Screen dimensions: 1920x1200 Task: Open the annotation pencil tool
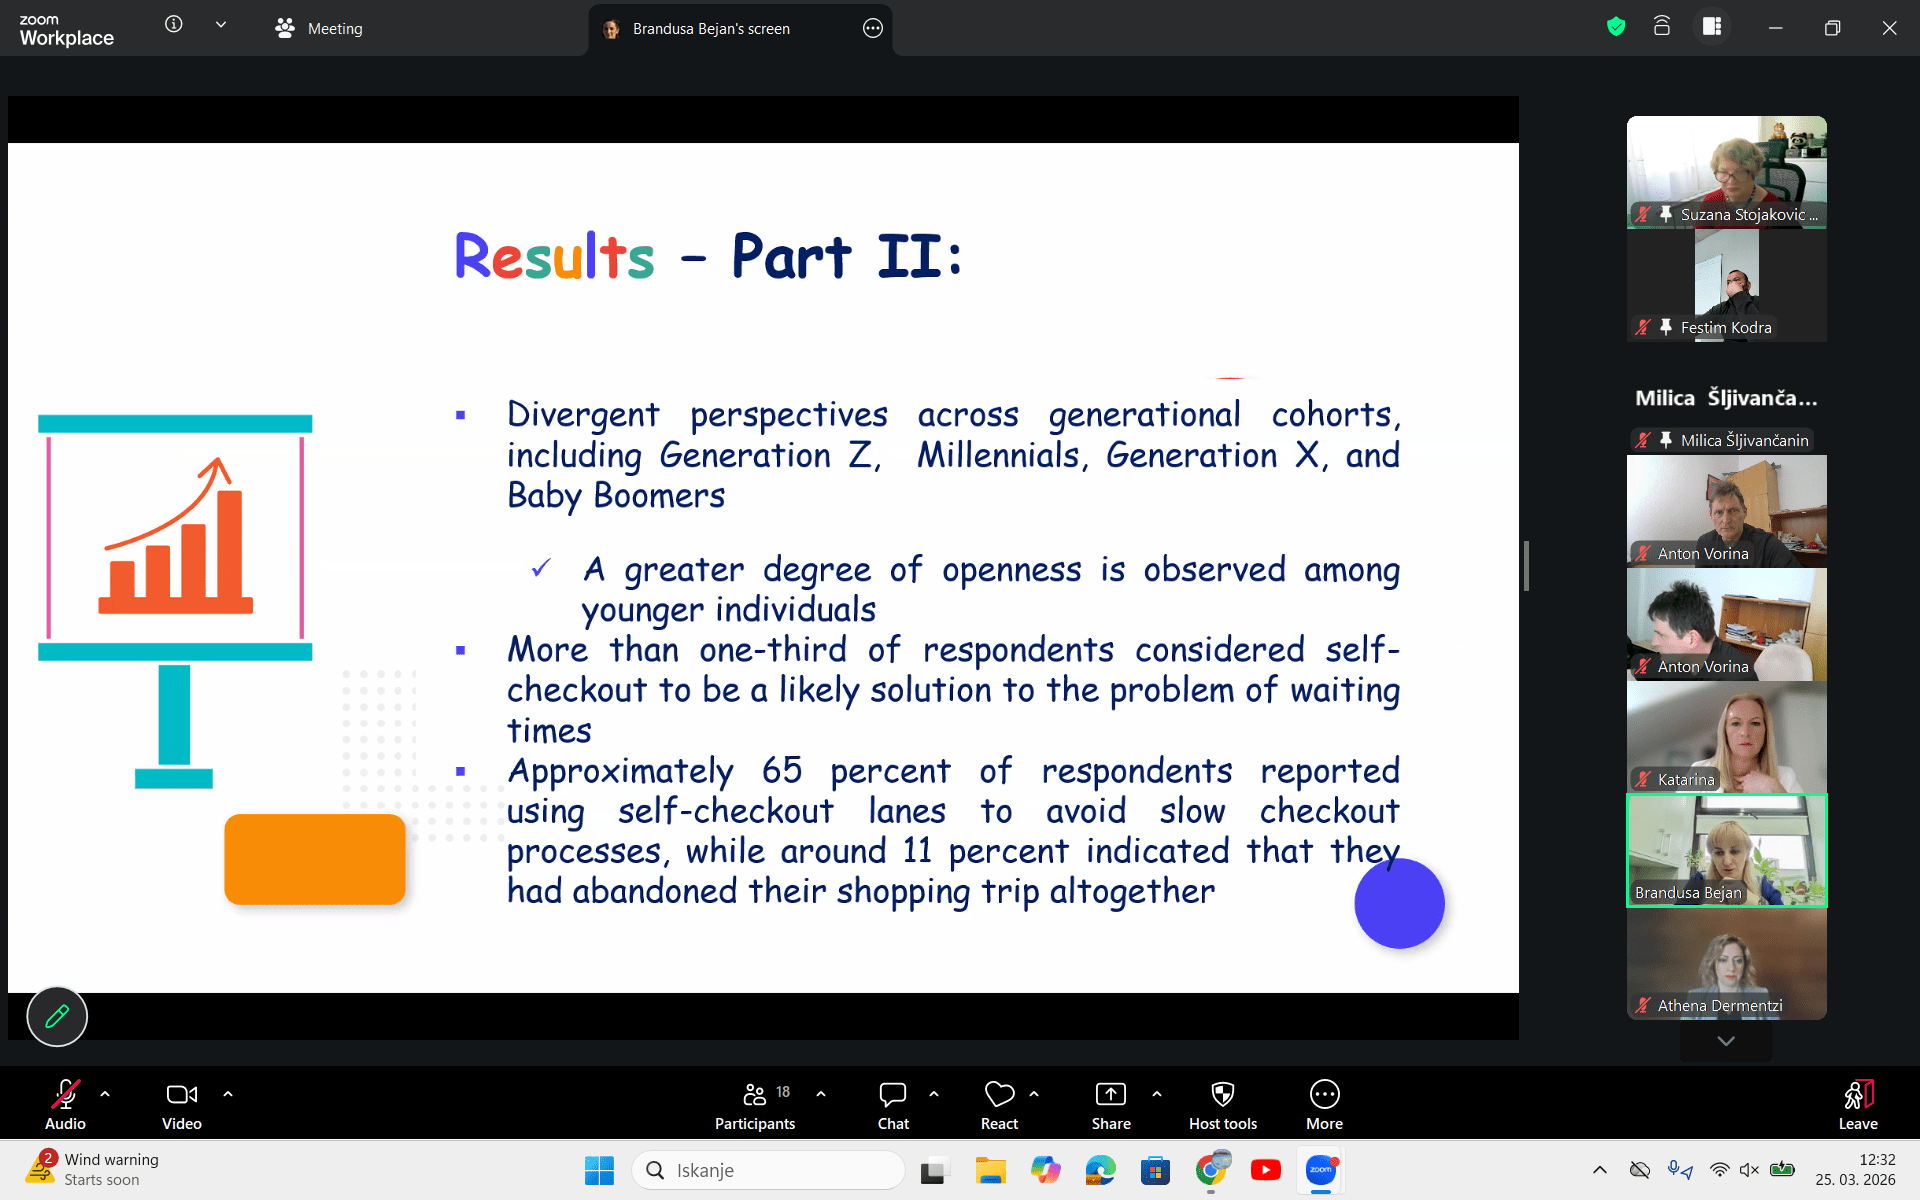(57, 1016)
